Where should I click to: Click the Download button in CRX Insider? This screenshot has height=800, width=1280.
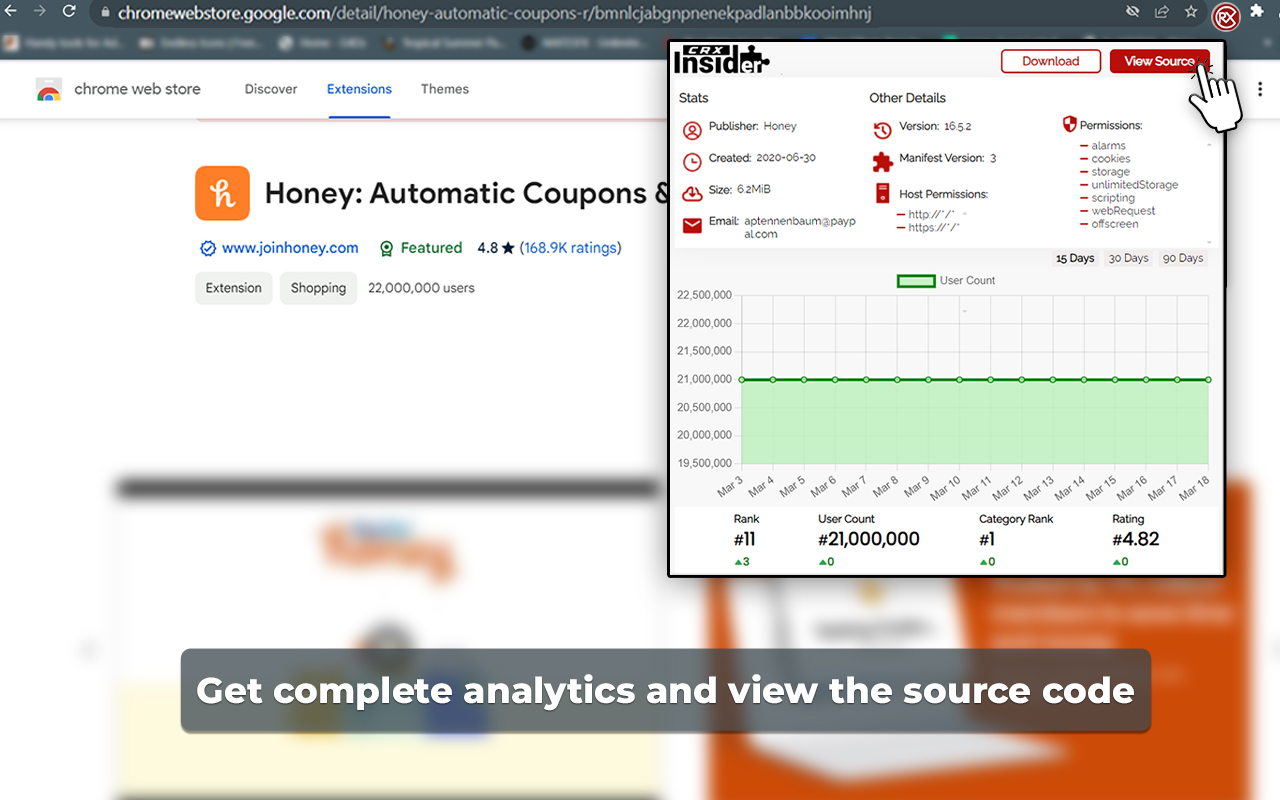1051,61
